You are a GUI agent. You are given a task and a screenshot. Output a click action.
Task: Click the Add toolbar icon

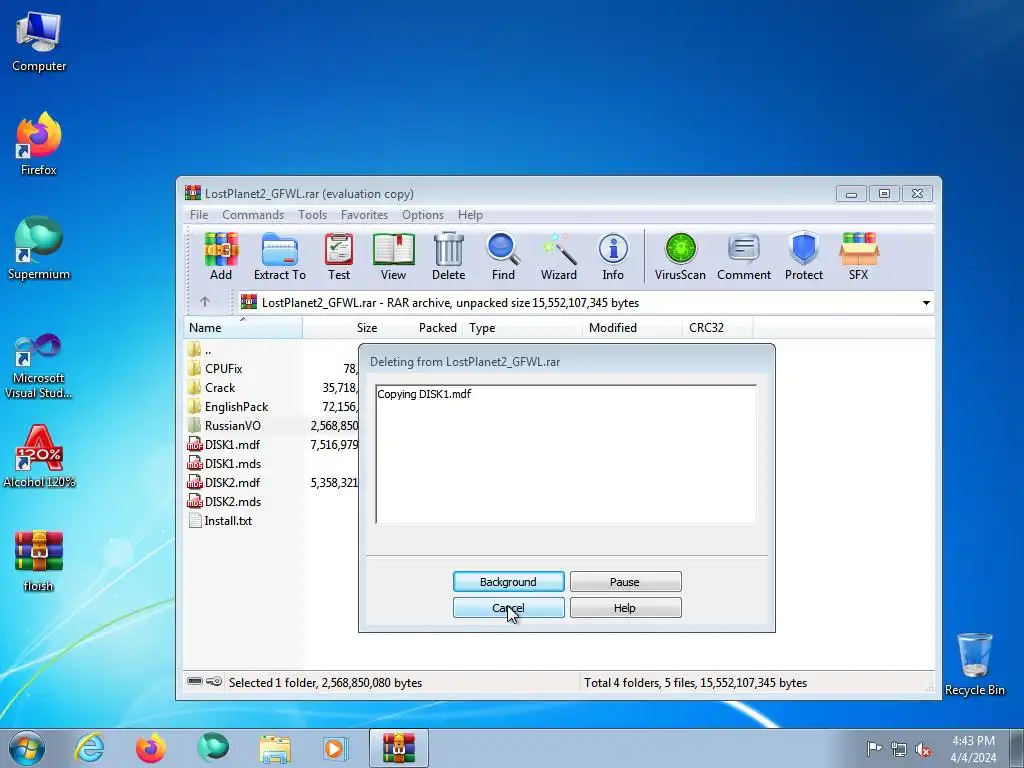pos(221,256)
